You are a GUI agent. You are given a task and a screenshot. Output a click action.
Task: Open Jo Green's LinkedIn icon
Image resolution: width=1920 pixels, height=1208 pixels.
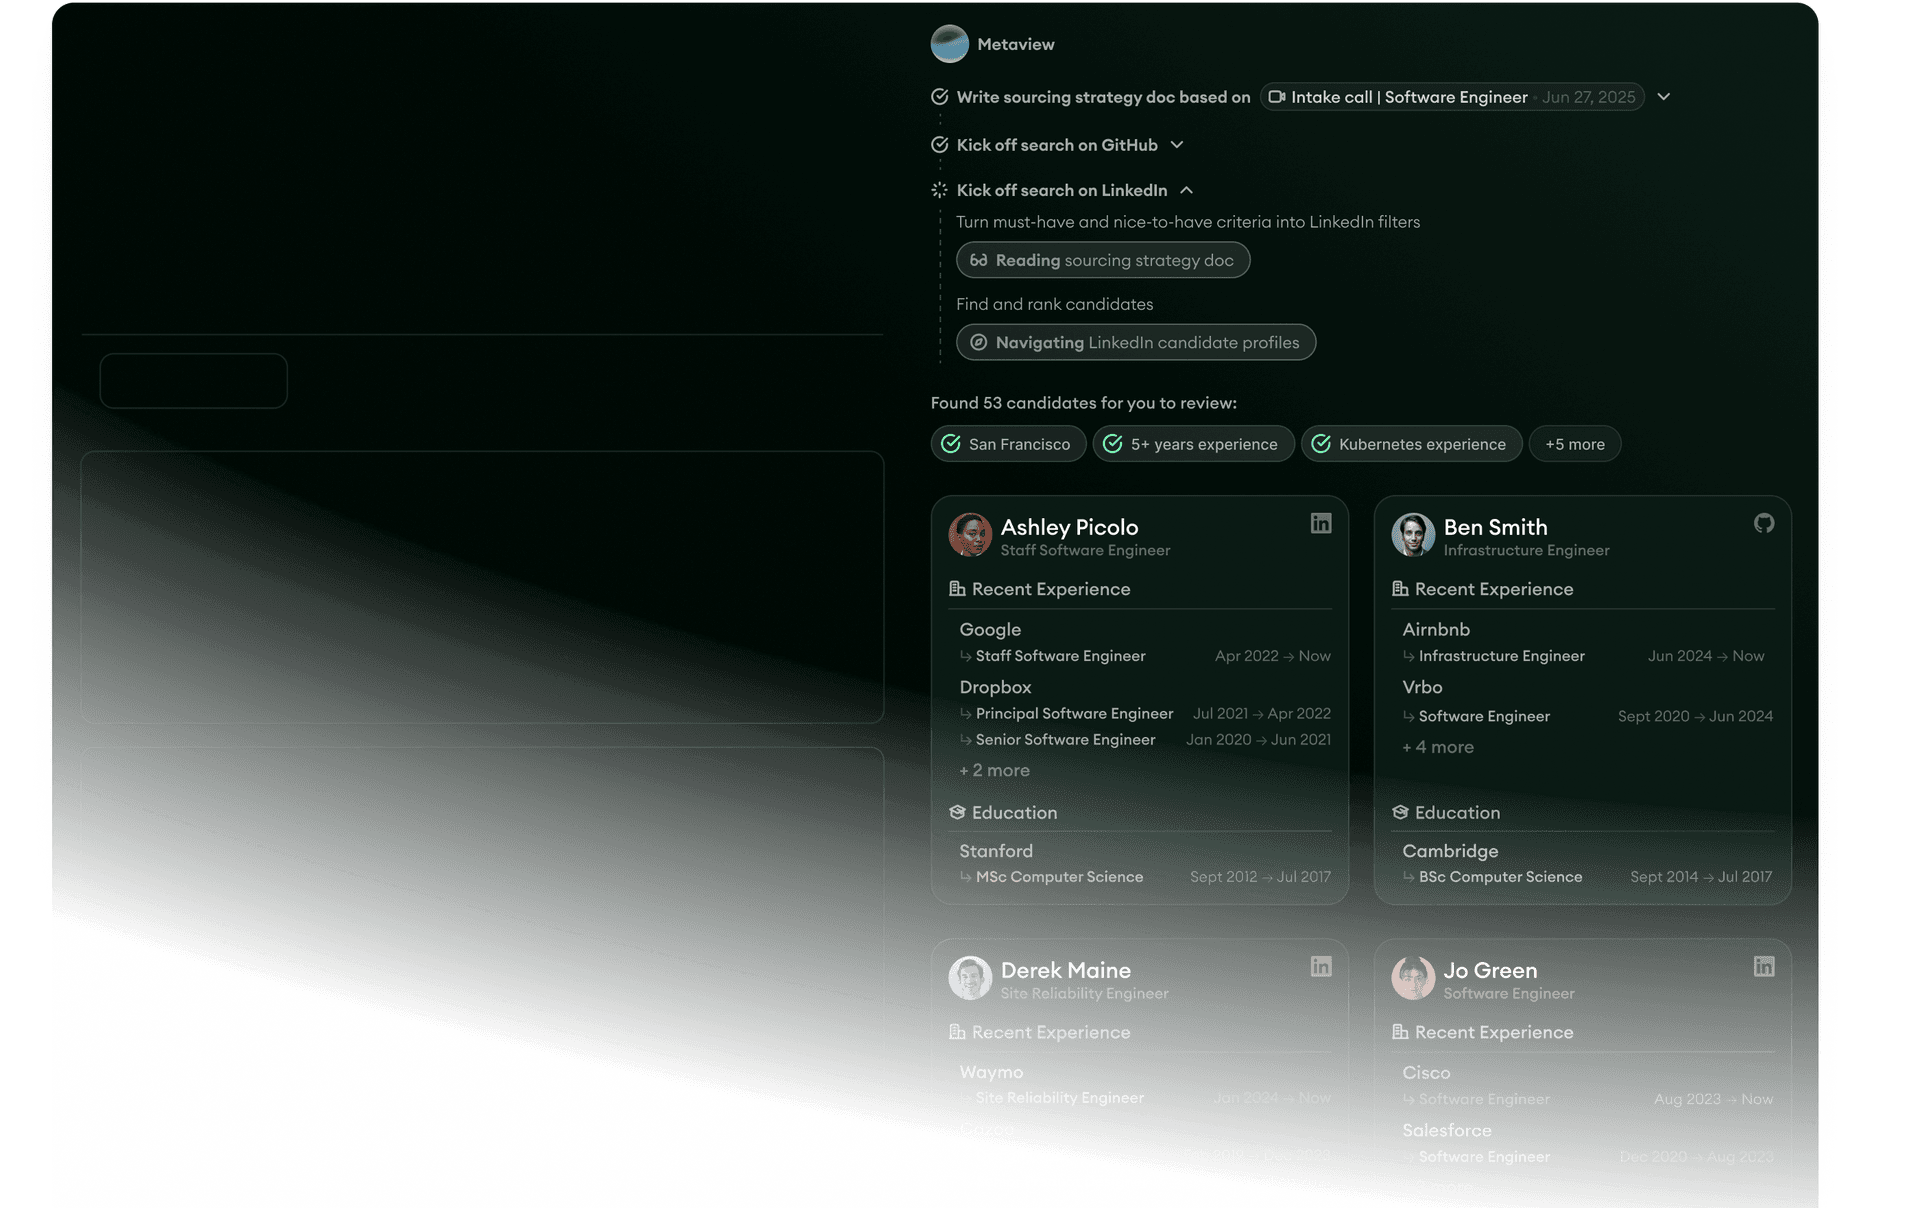coord(1763,966)
